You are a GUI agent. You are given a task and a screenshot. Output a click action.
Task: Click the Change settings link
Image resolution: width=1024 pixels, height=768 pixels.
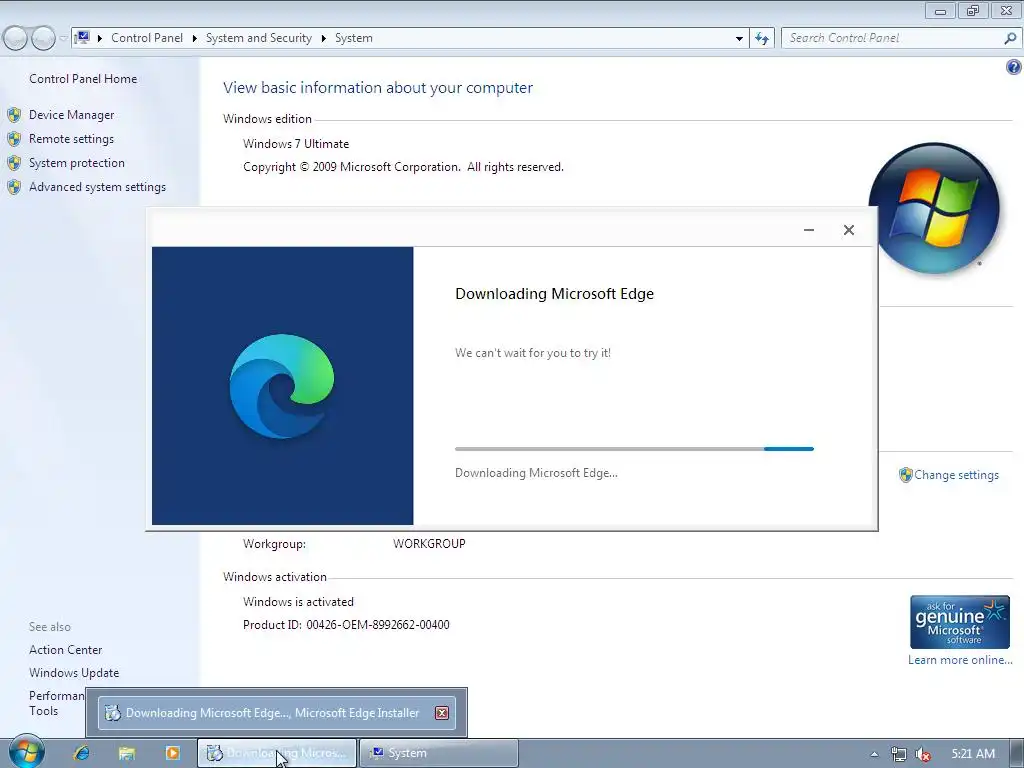[x=956, y=475]
